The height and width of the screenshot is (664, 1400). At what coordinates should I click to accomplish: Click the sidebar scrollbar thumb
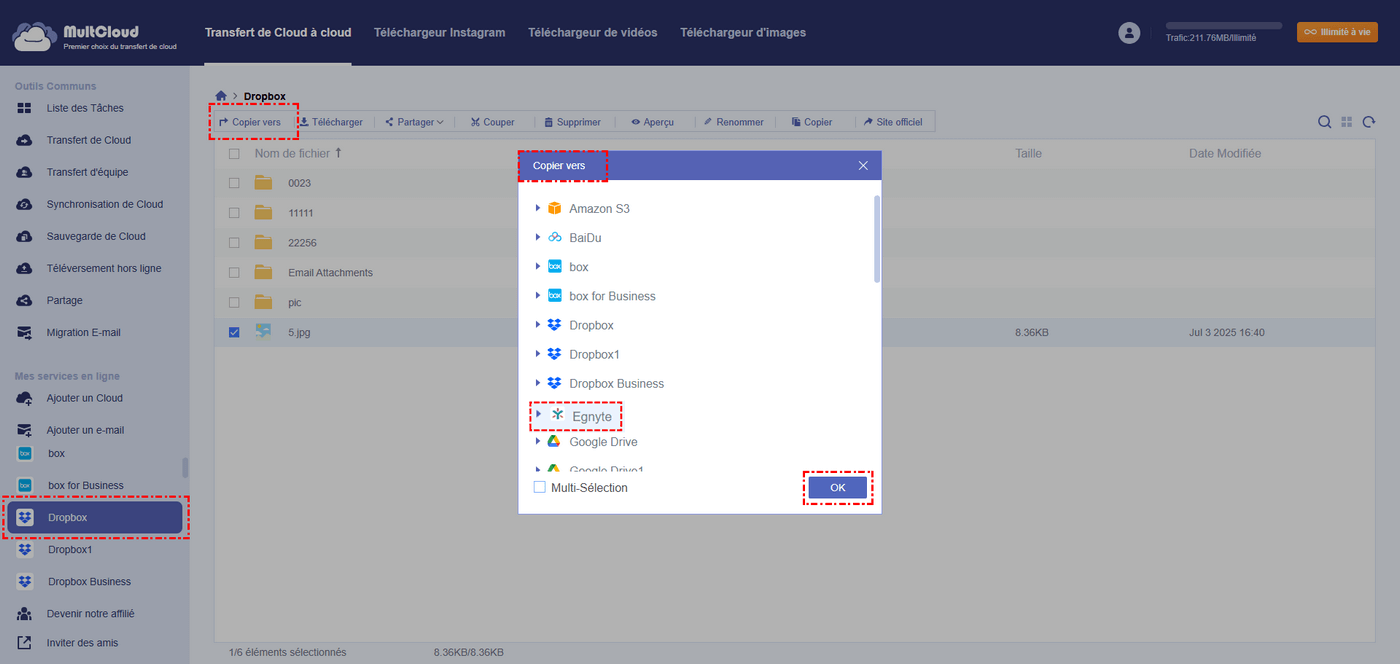(x=185, y=468)
